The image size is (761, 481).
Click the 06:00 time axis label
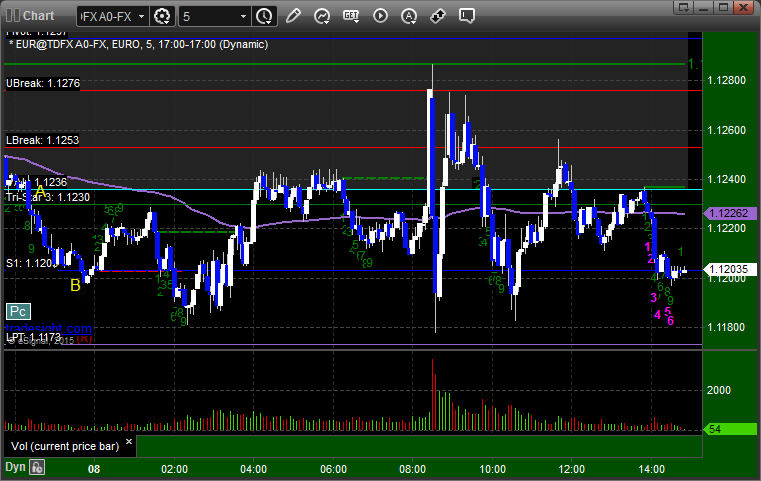pos(333,469)
